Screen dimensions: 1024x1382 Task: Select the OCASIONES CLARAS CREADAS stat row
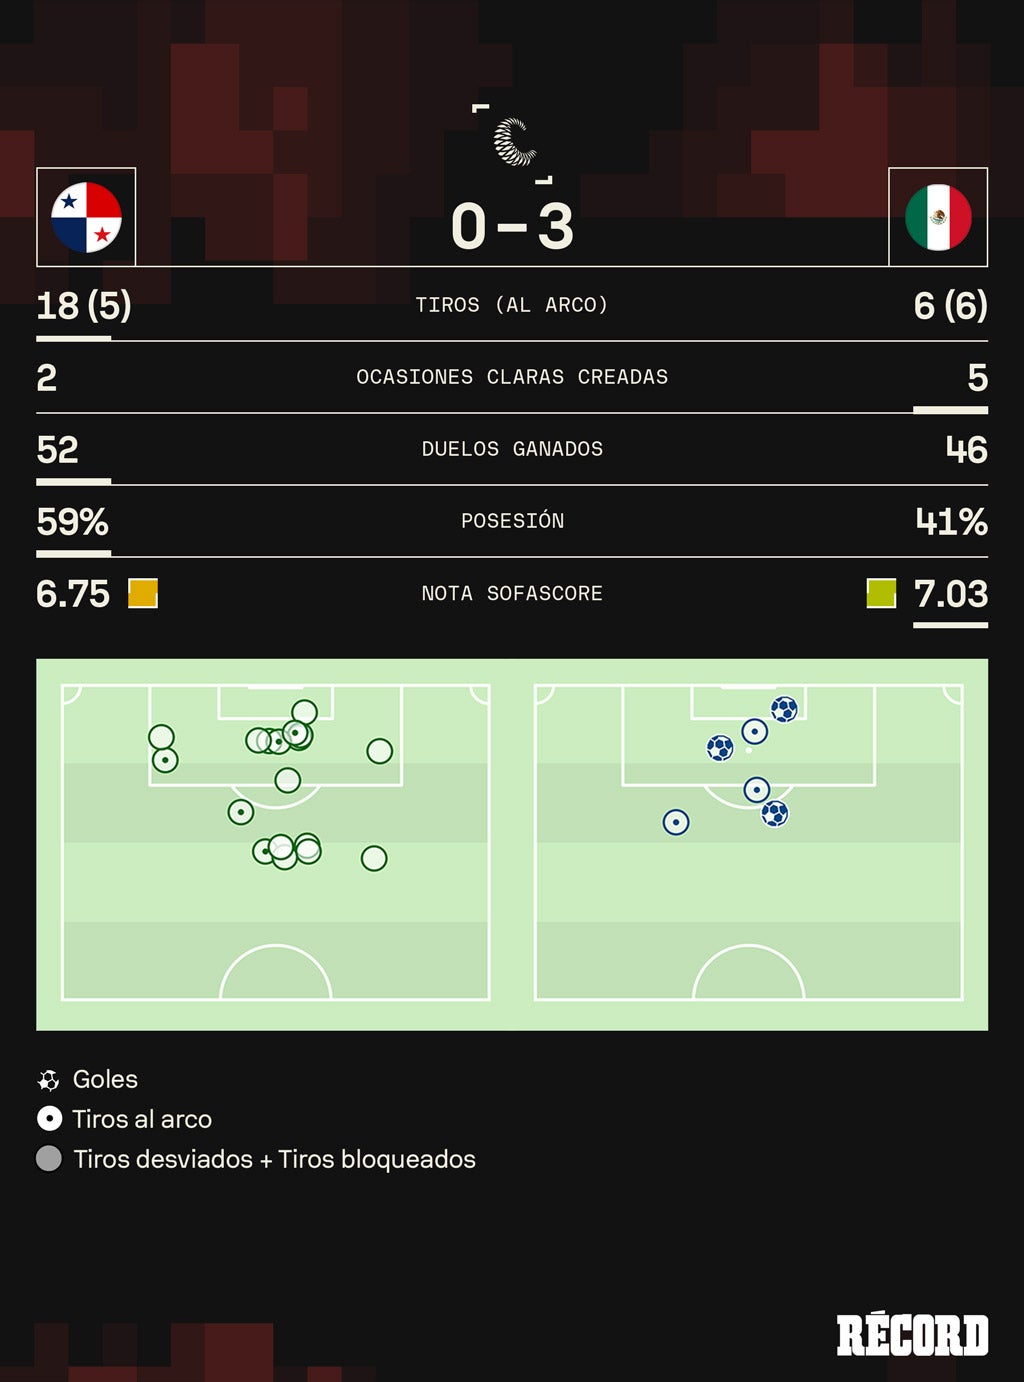512,377
